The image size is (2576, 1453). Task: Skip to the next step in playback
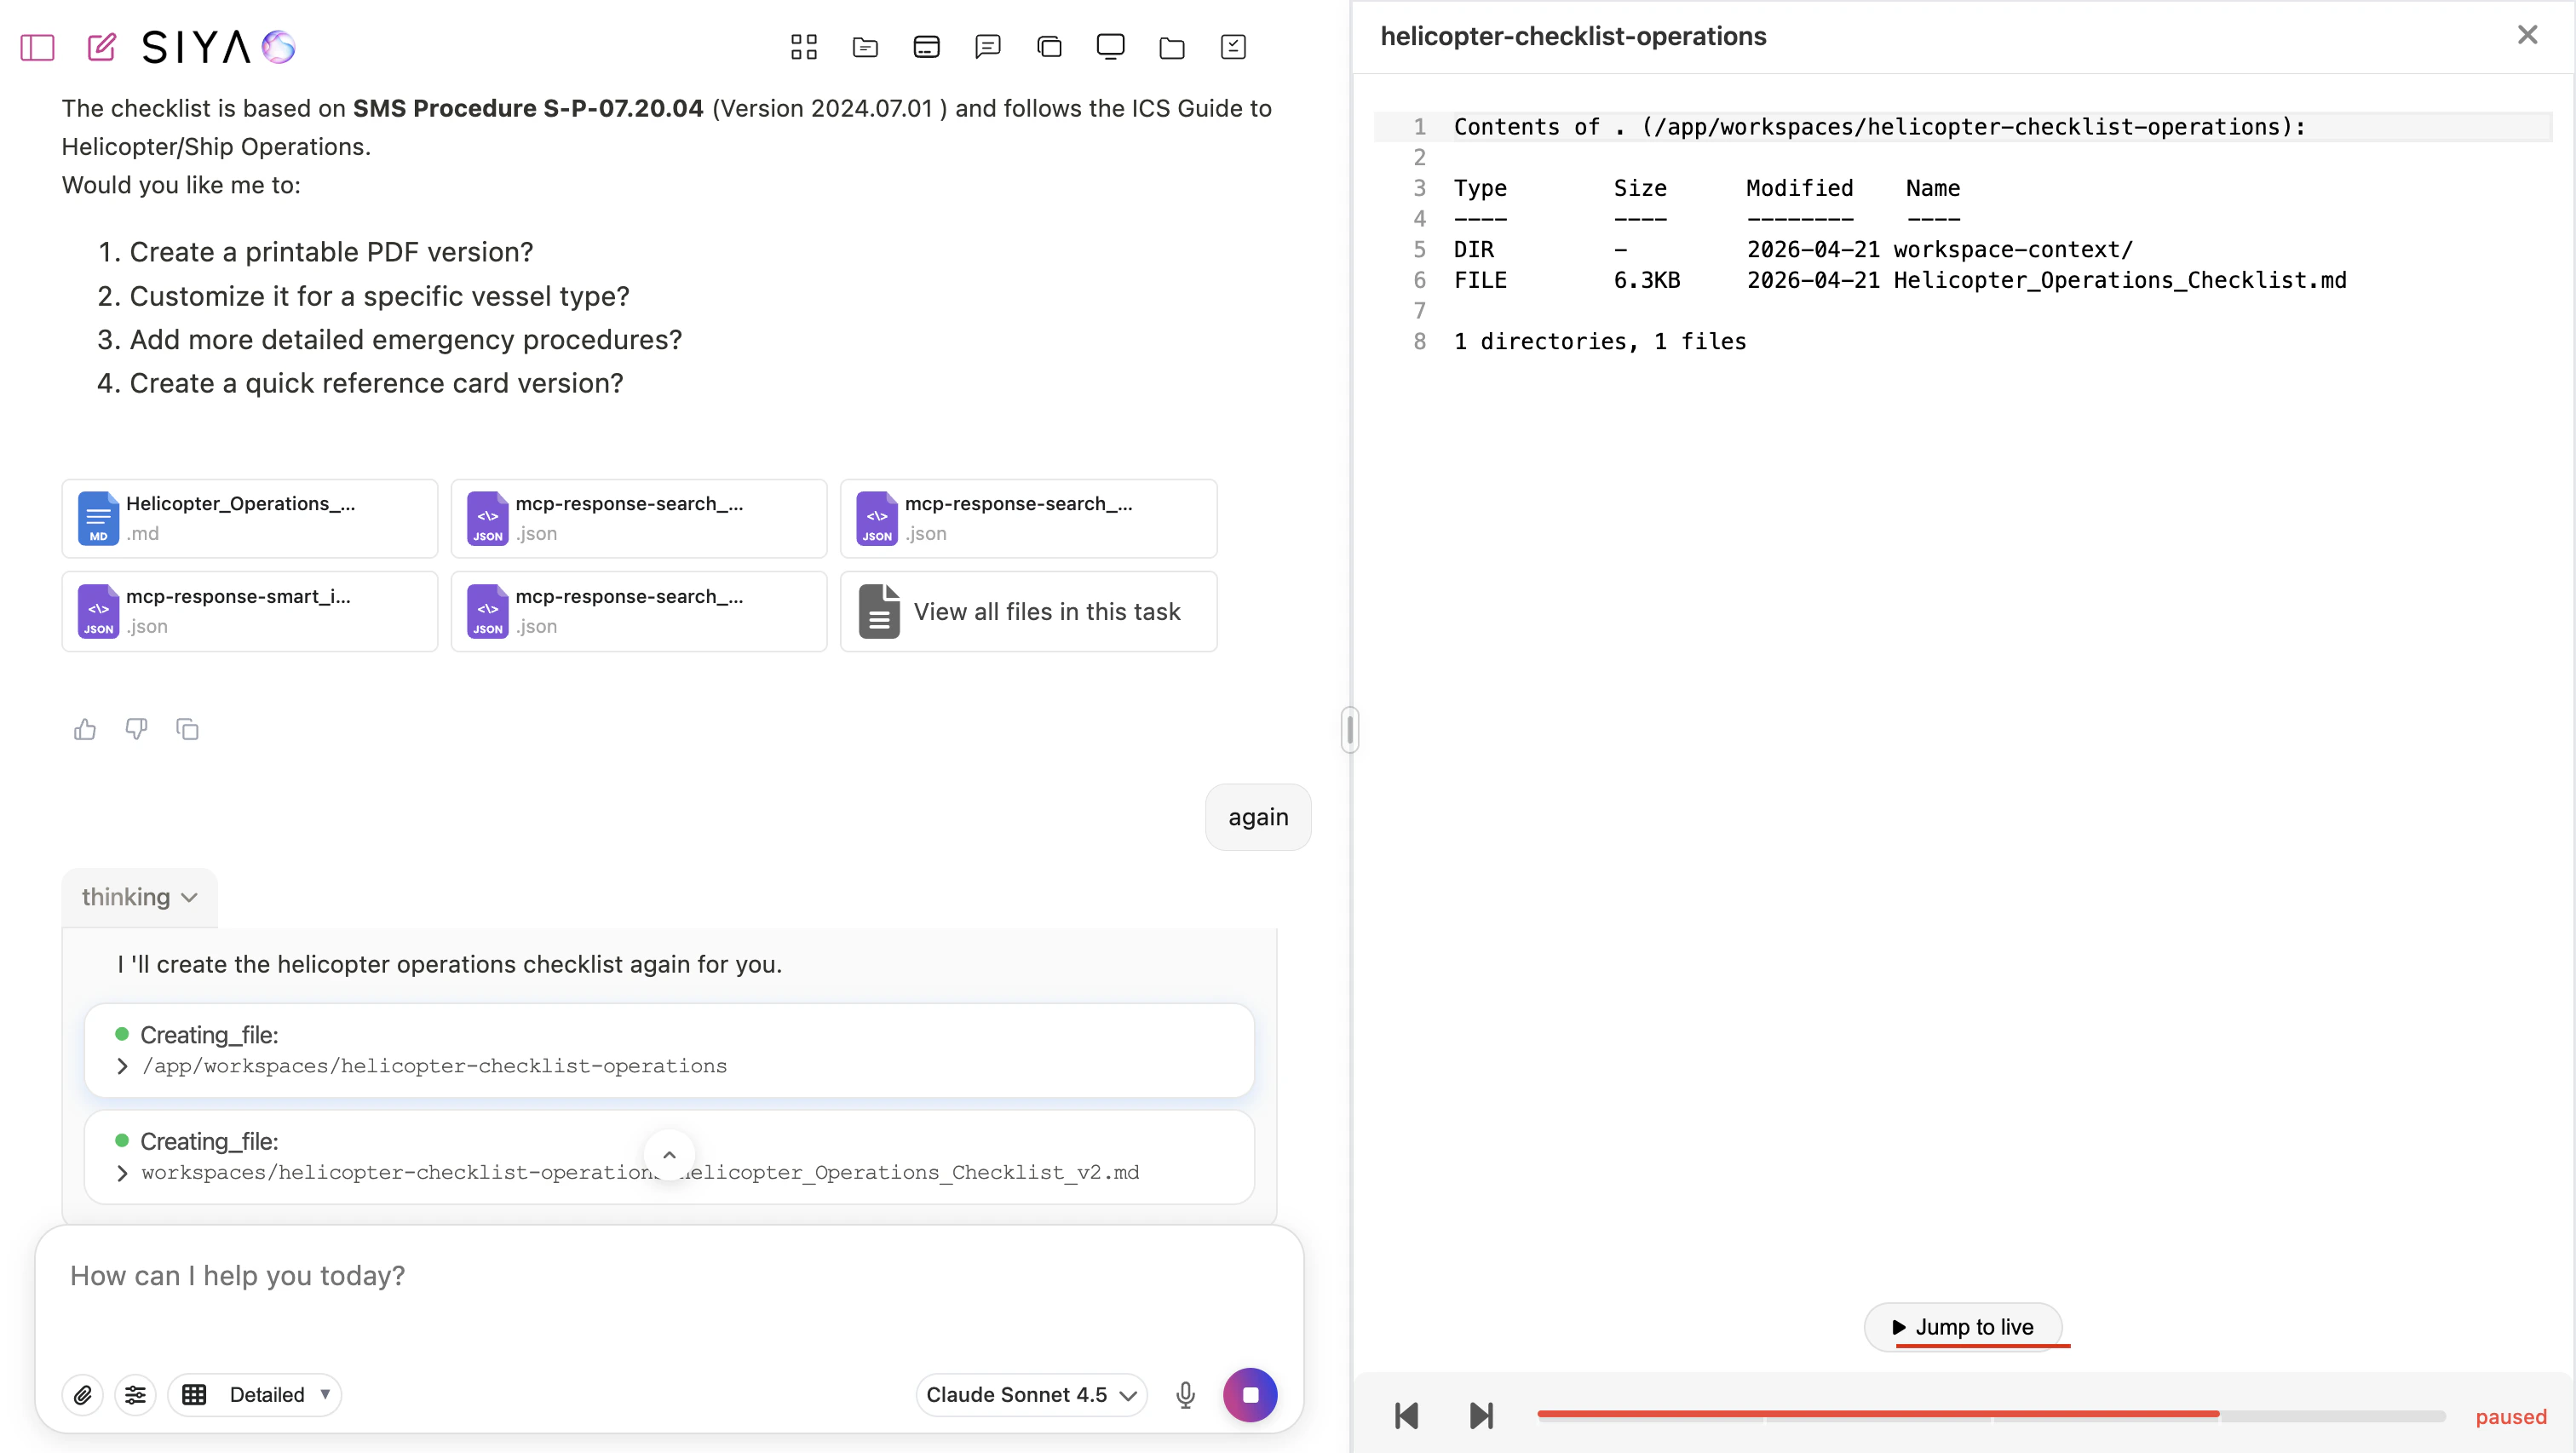coord(1481,1415)
